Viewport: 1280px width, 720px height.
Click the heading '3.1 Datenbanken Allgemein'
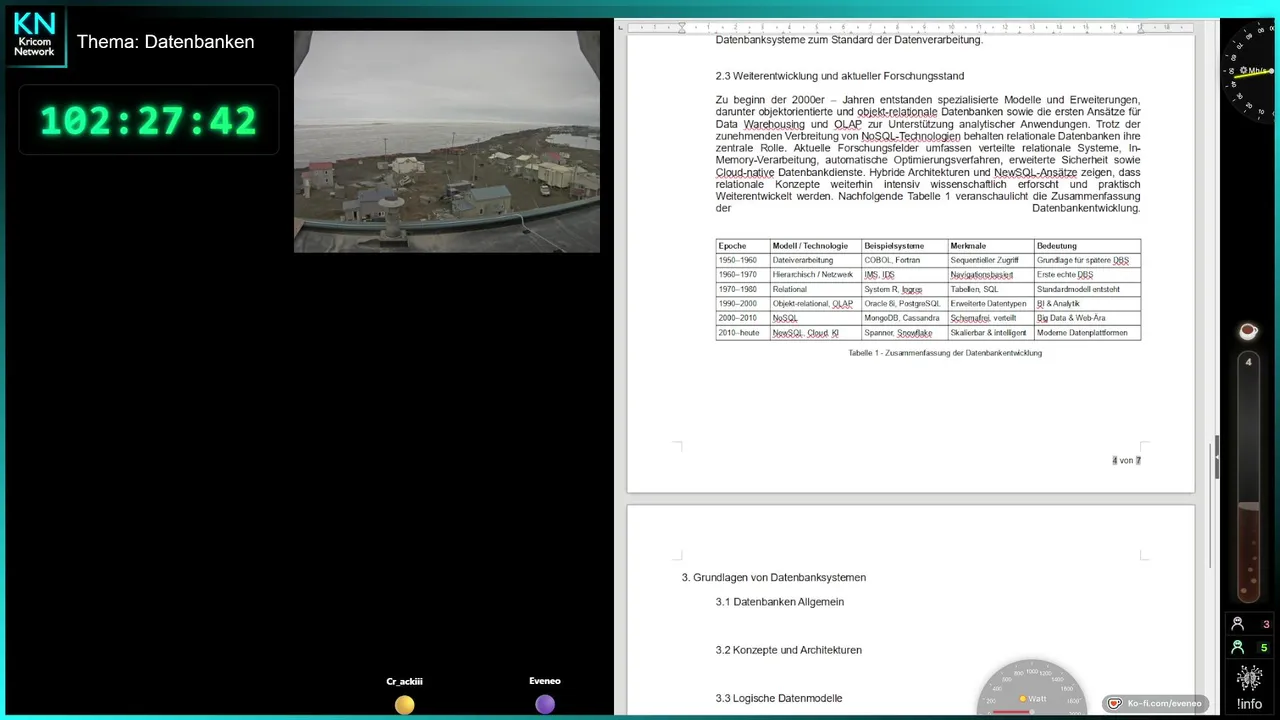[780, 602]
